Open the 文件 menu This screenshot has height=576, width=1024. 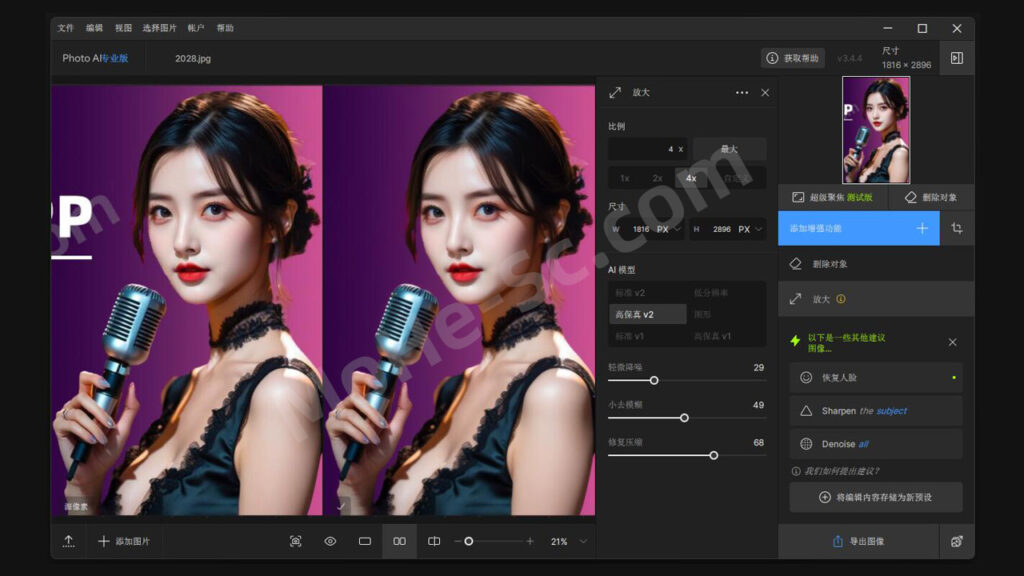coord(66,28)
